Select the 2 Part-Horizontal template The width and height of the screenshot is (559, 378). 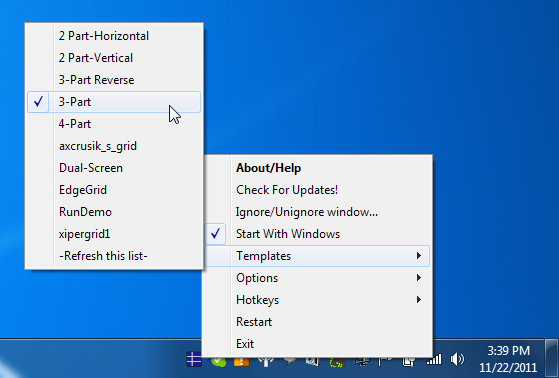(114, 36)
